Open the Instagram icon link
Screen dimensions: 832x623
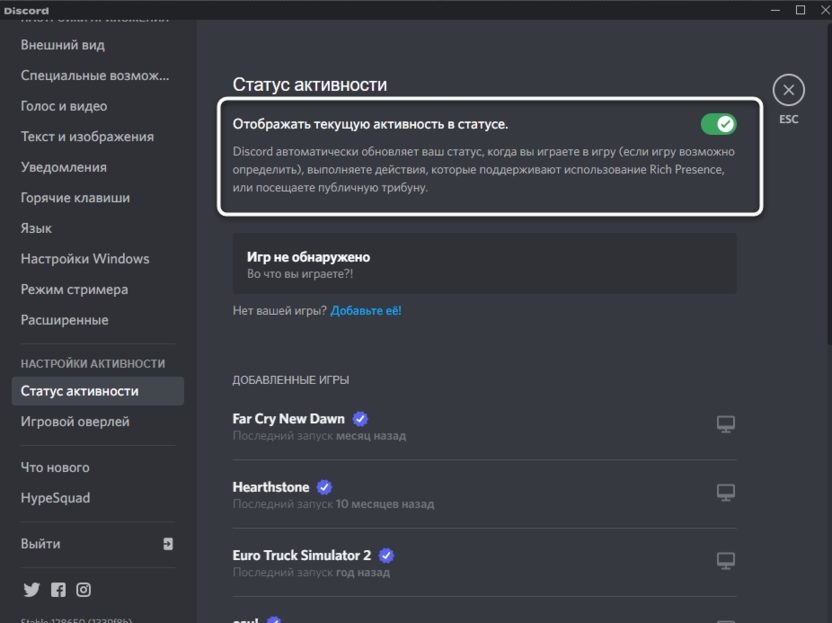(x=84, y=590)
